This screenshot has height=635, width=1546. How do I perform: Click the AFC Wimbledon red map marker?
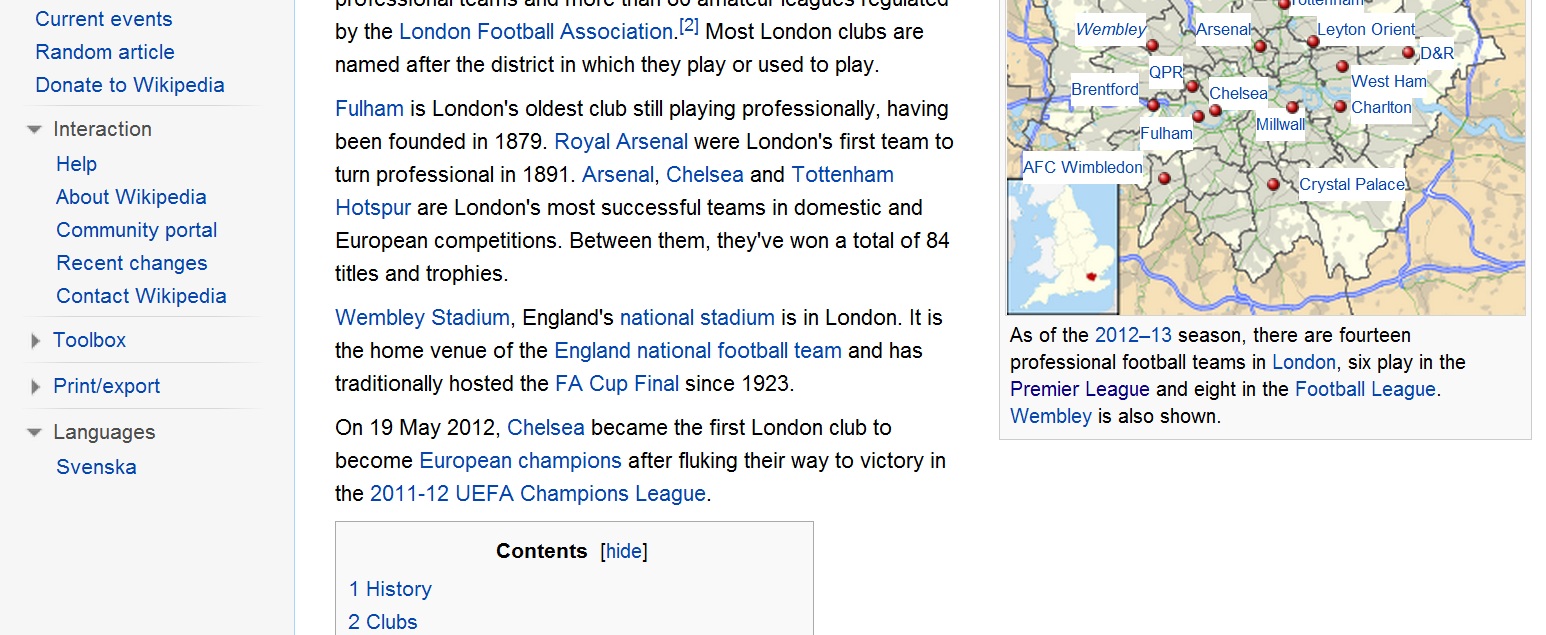(1164, 178)
